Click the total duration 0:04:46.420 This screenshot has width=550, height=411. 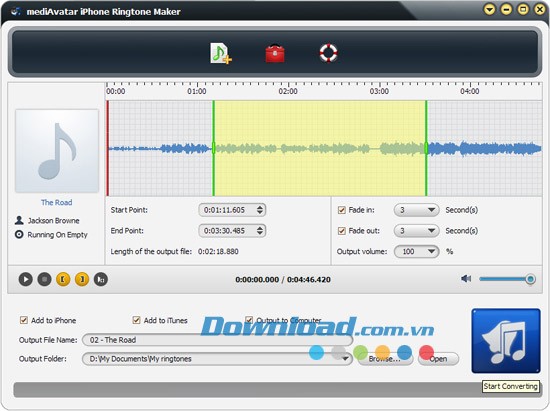tap(309, 279)
